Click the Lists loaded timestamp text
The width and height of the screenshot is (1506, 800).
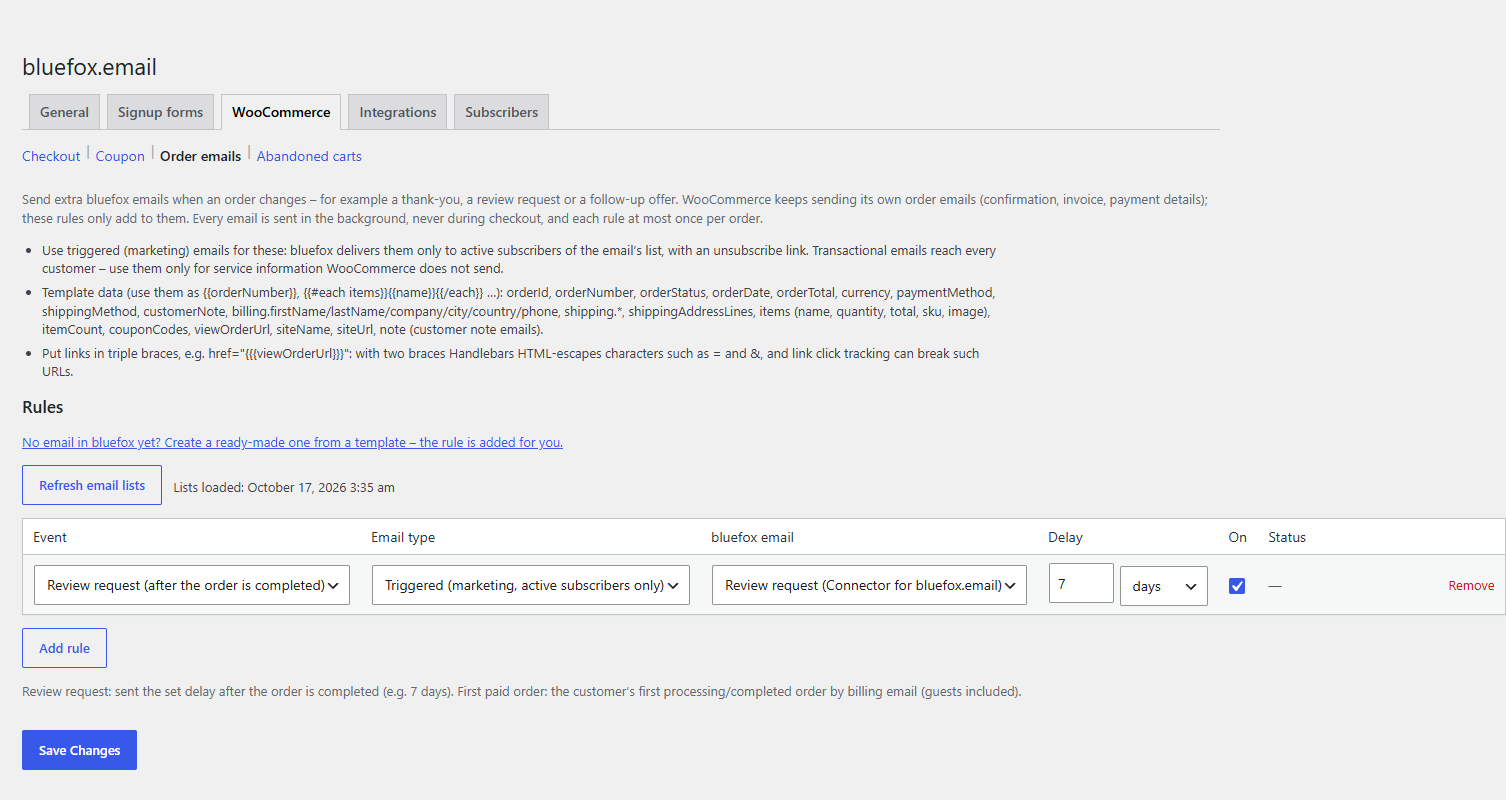click(284, 488)
